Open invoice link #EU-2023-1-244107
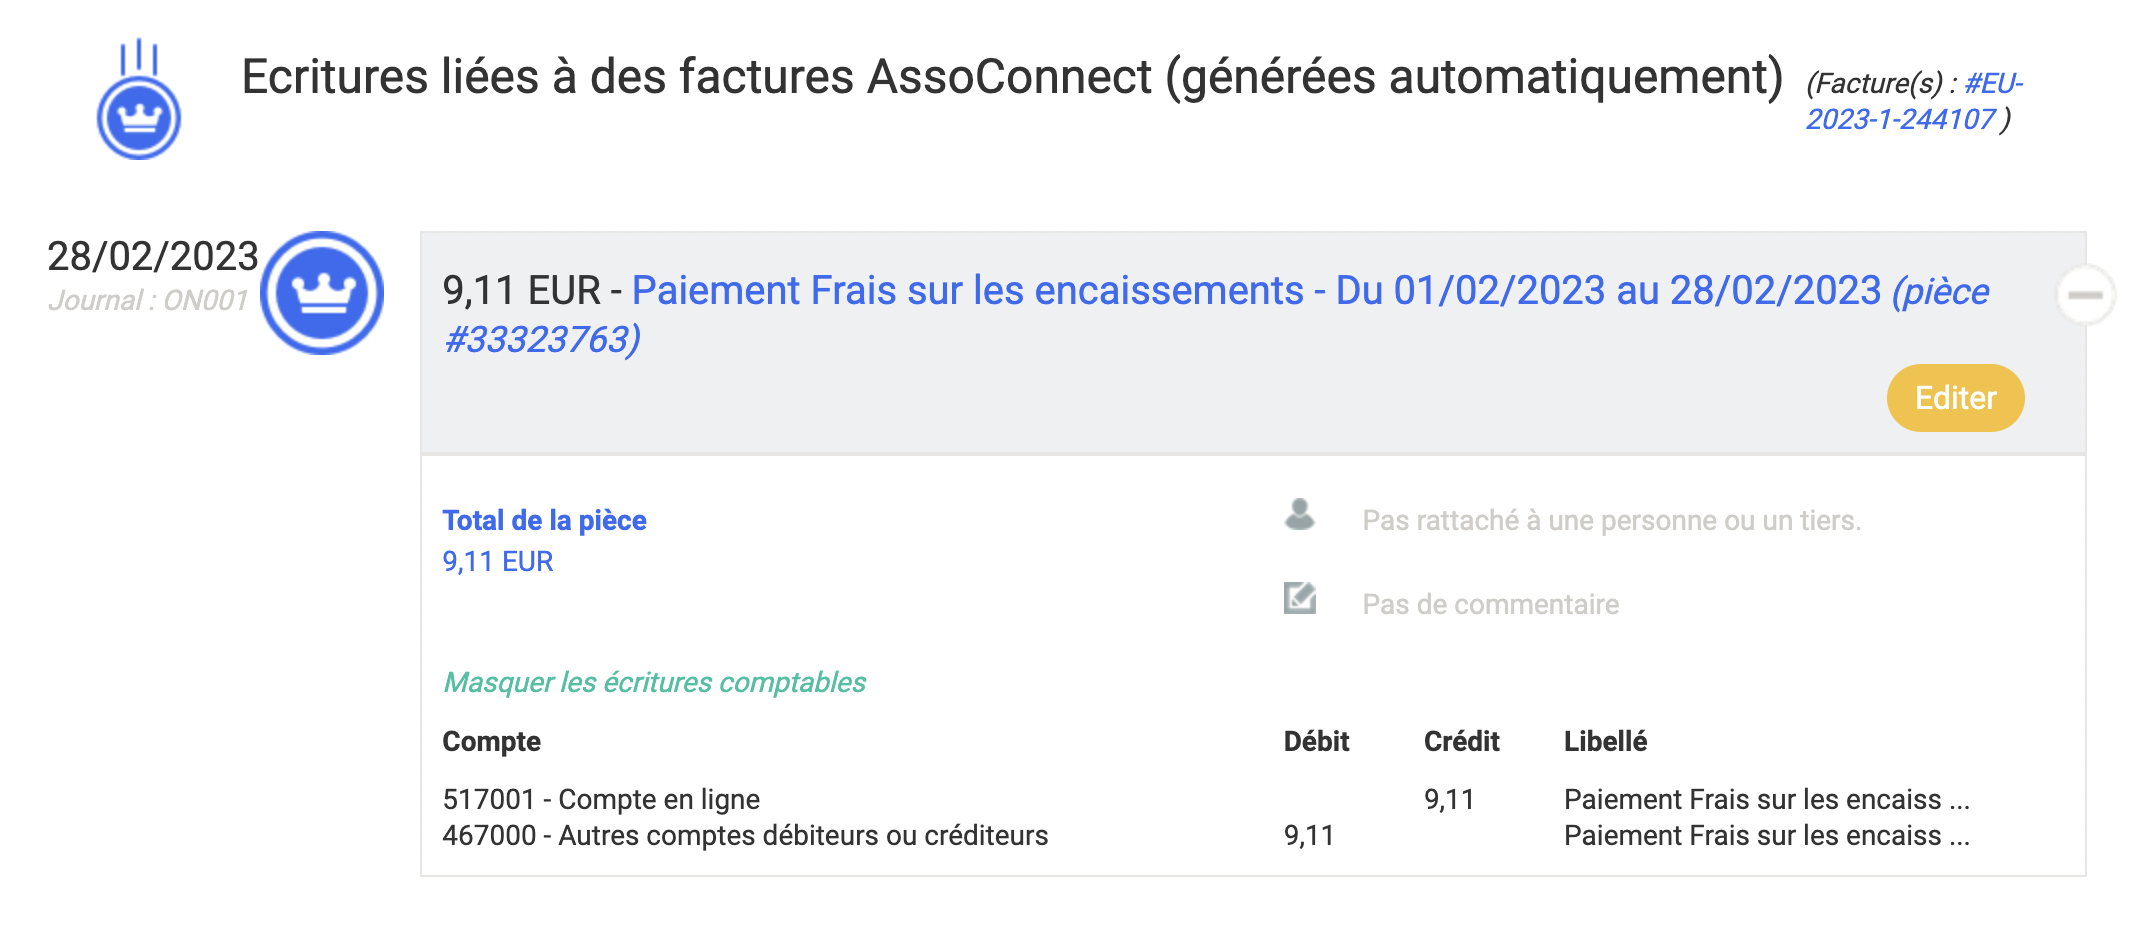 pos(1914,101)
